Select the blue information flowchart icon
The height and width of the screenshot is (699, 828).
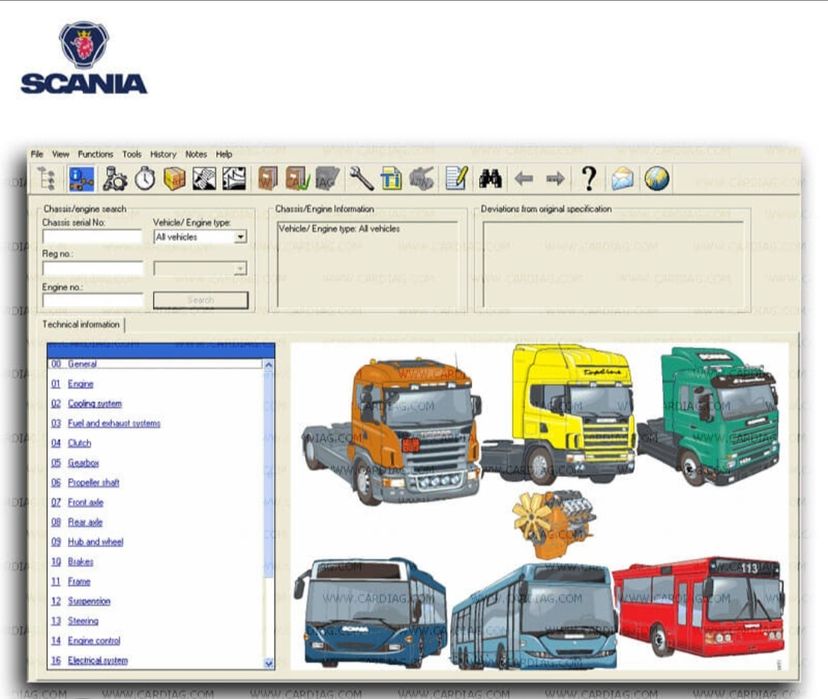pyautogui.click(x=82, y=178)
